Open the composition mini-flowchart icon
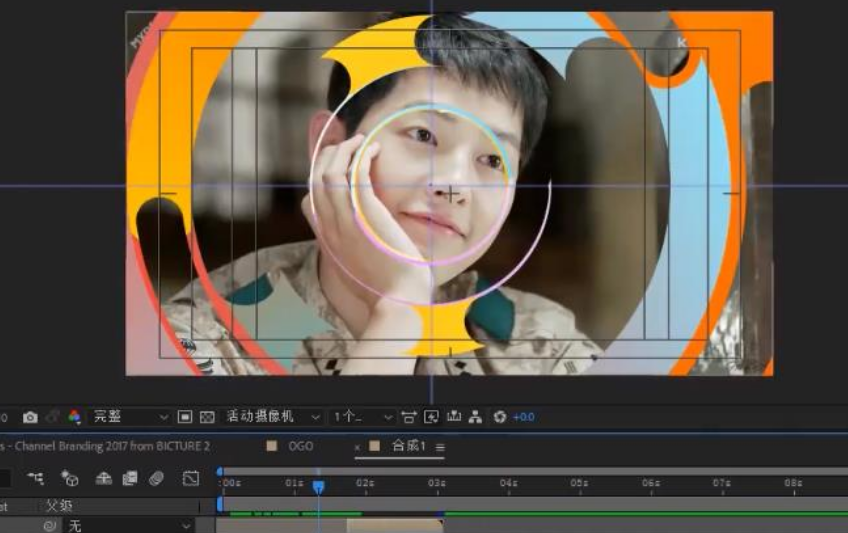 click(x=36, y=478)
